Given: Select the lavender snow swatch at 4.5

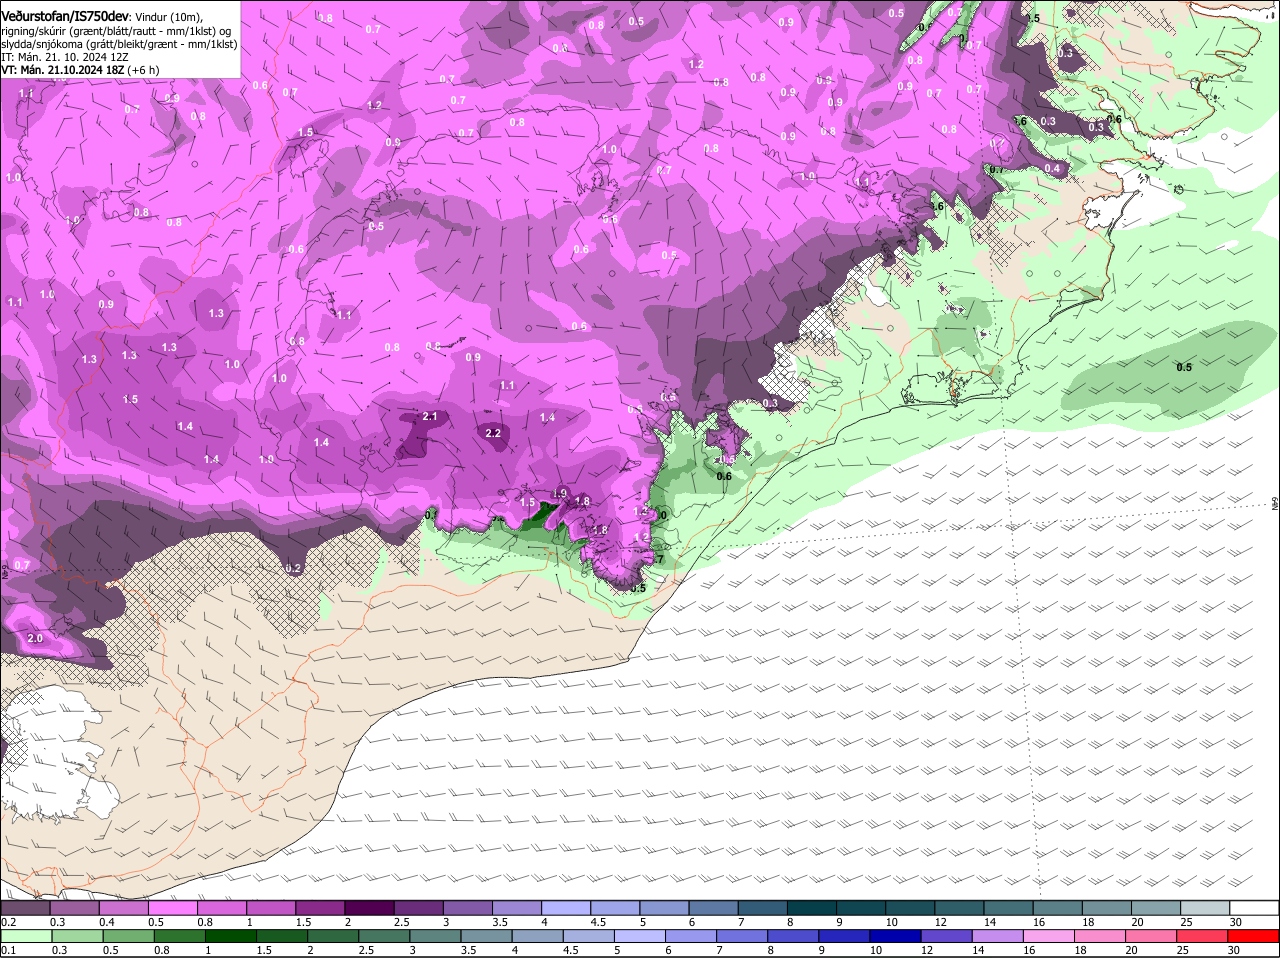Looking at the screenshot, I should 613,908.
